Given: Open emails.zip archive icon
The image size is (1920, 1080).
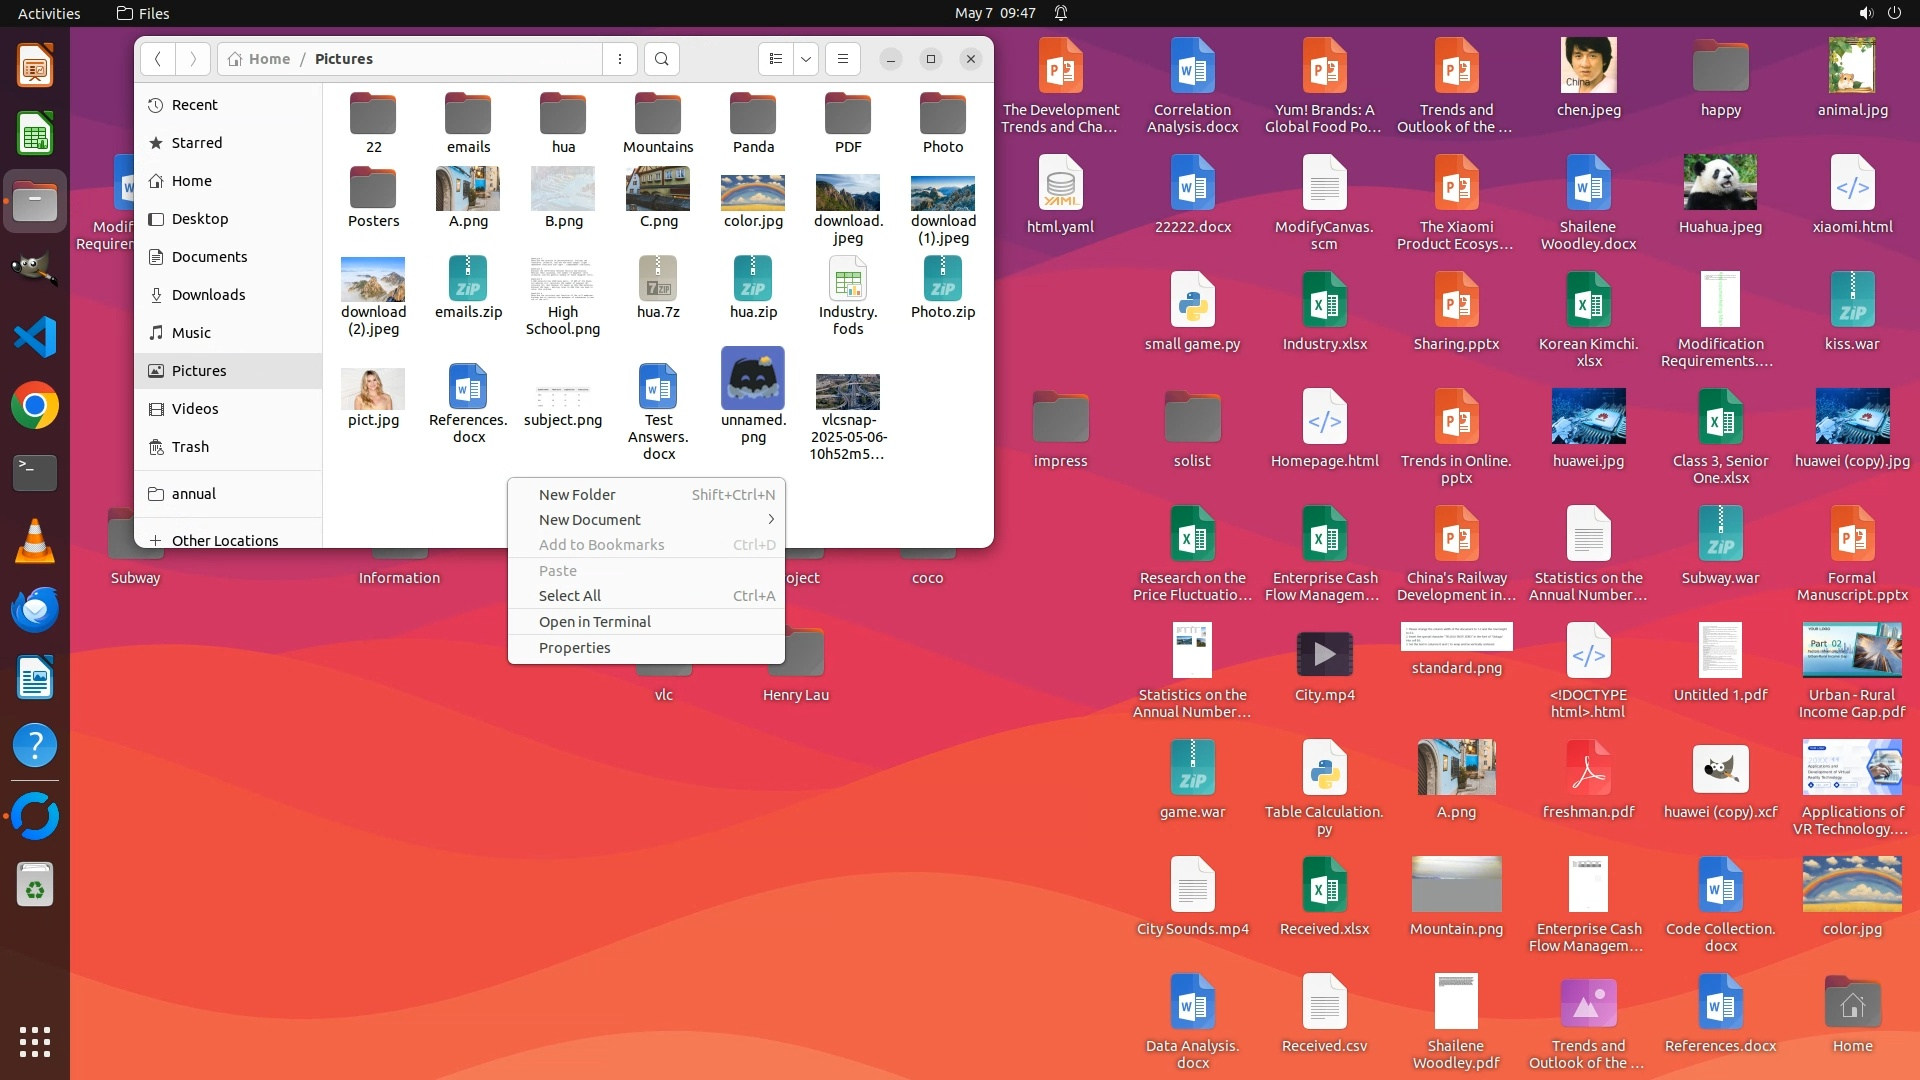Looking at the screenshot, I should coord(468,280).
